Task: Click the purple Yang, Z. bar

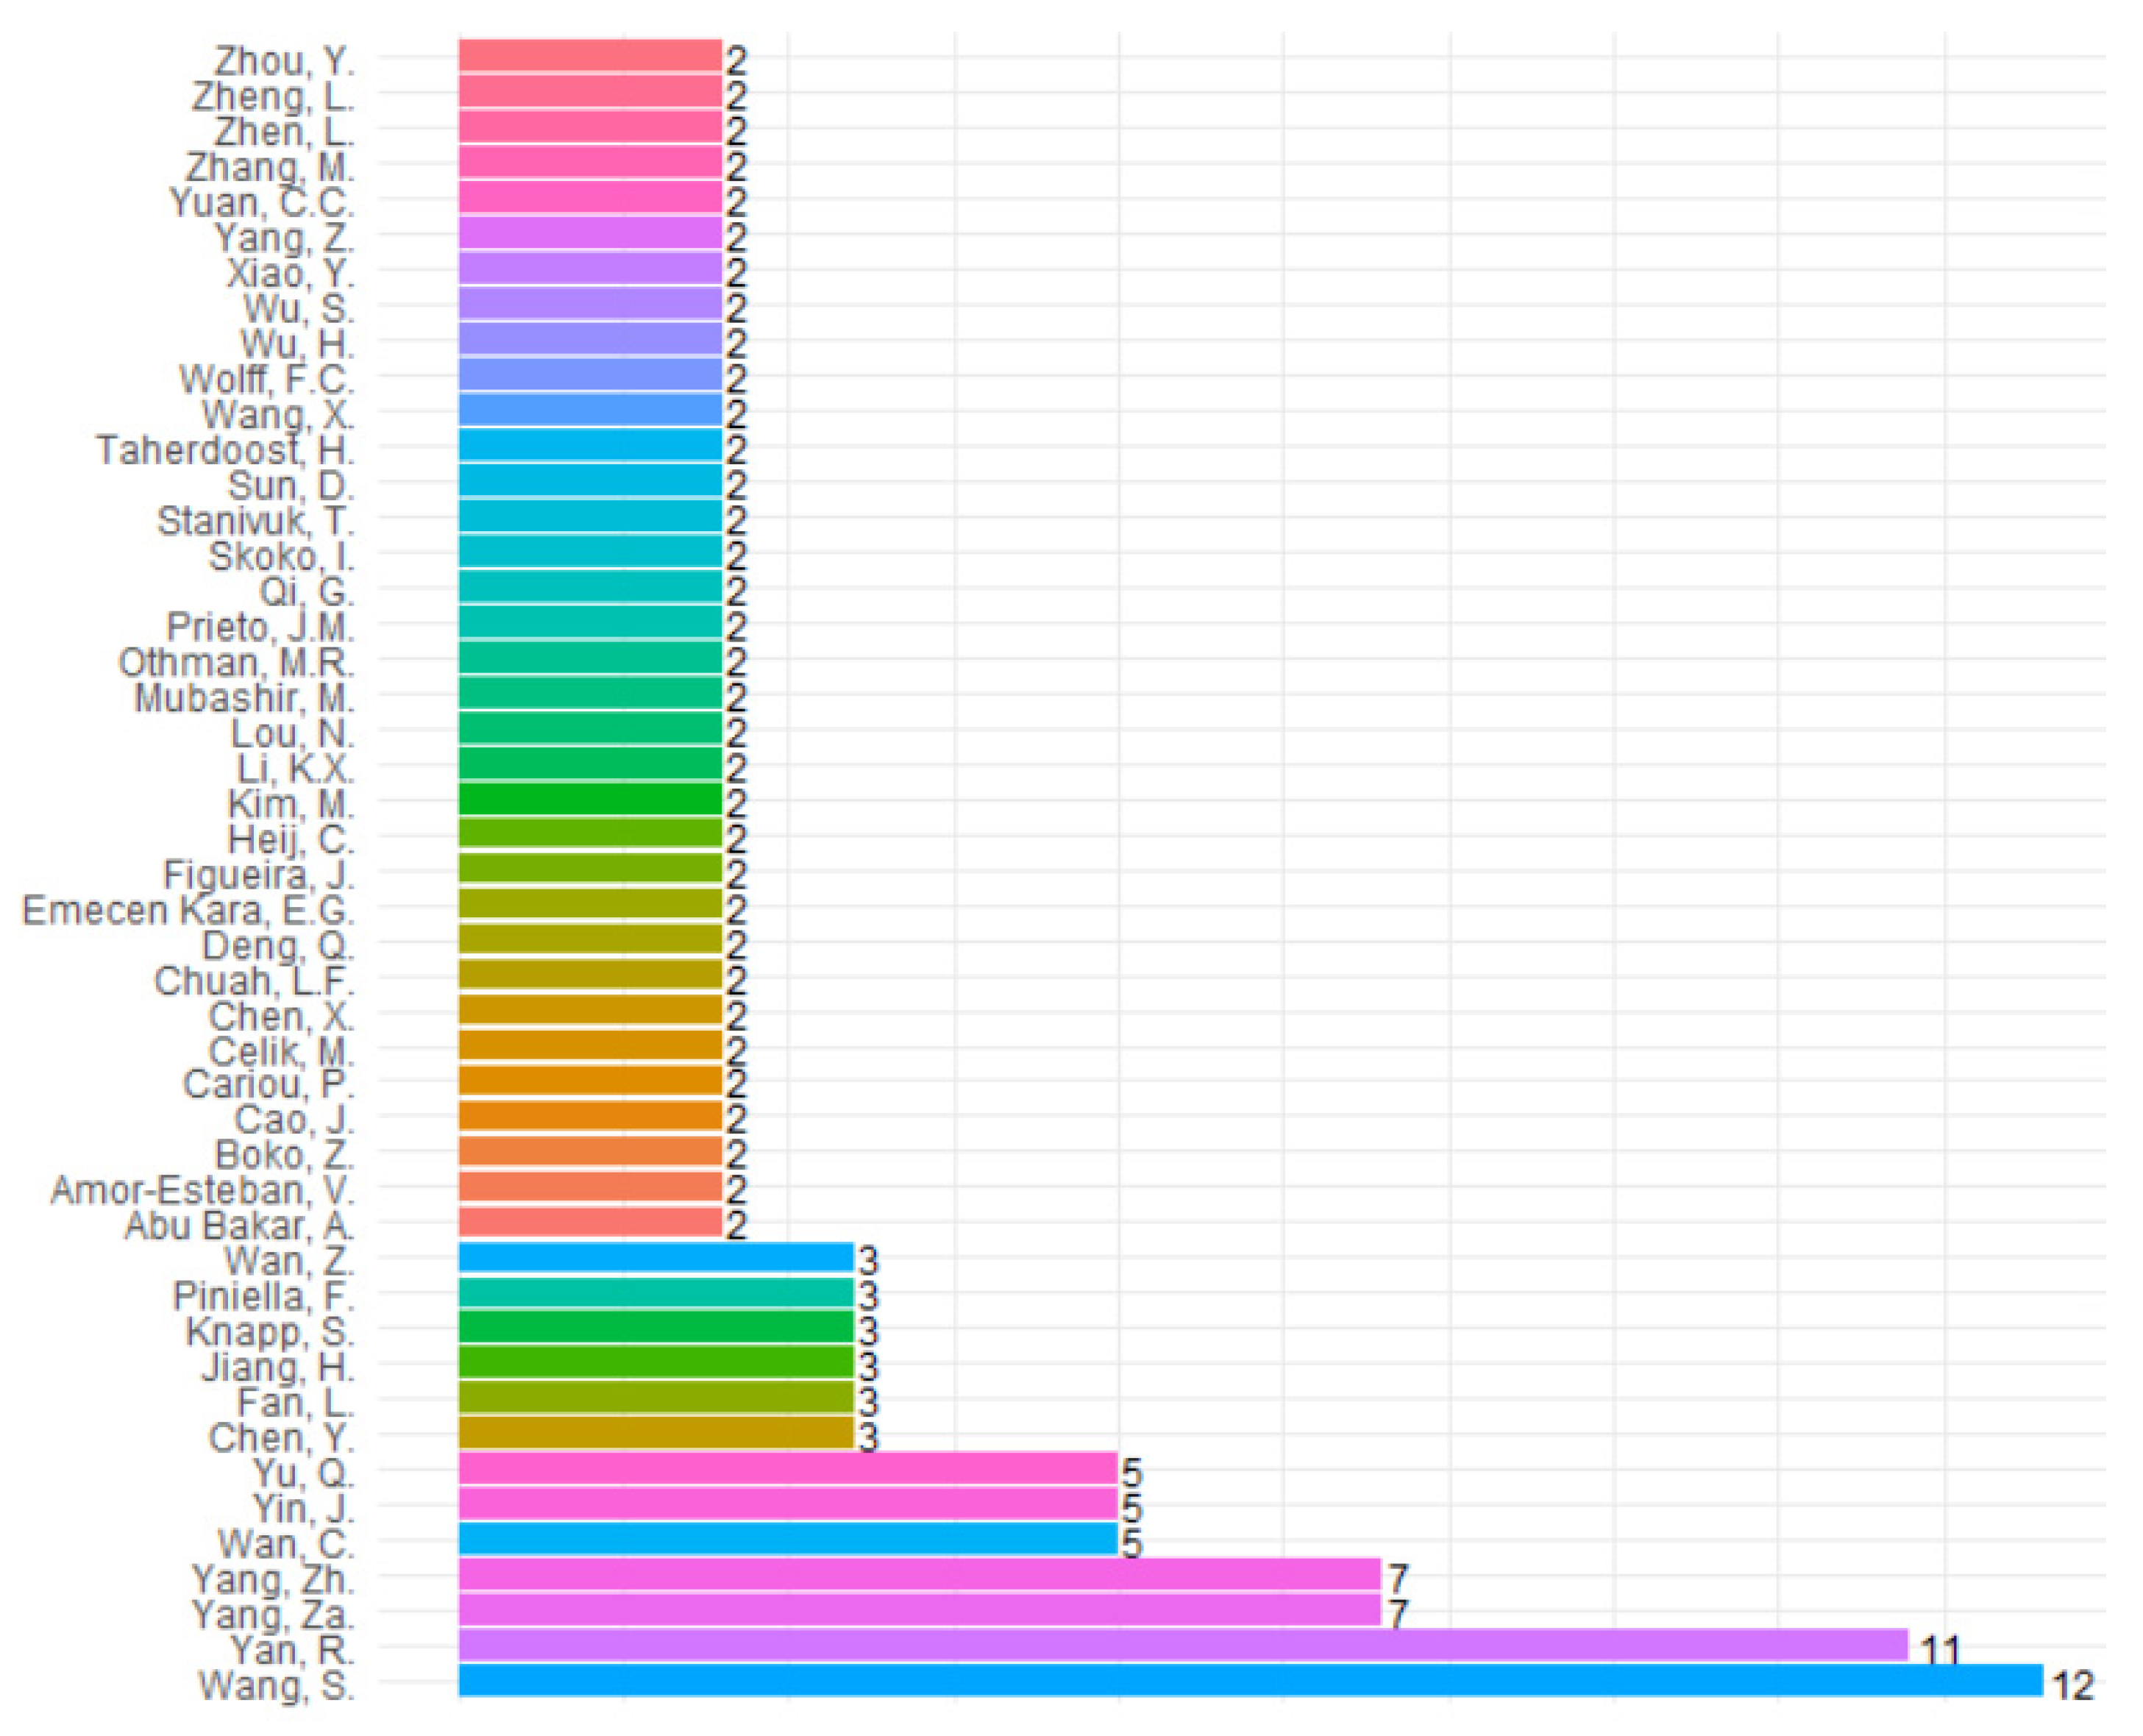Action: (x=590, y=233)
